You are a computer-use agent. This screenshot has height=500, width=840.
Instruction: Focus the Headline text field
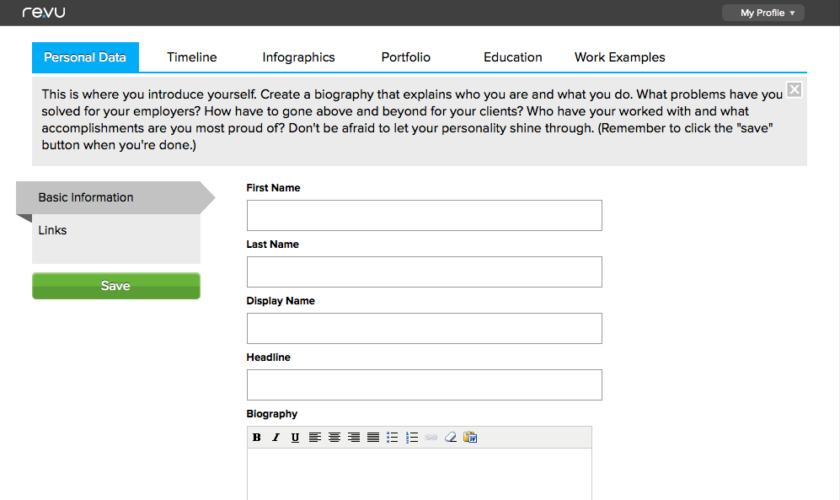pos(424,385)
